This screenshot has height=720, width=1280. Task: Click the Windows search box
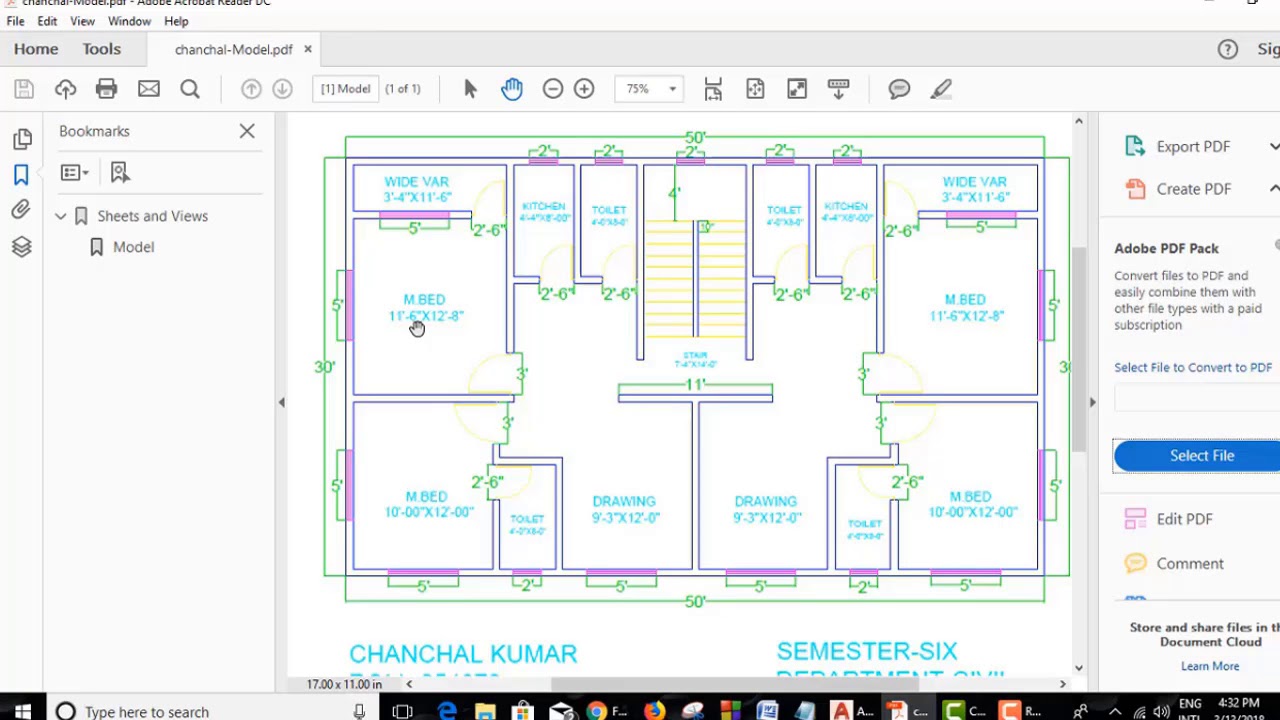(x=210, y=711)
